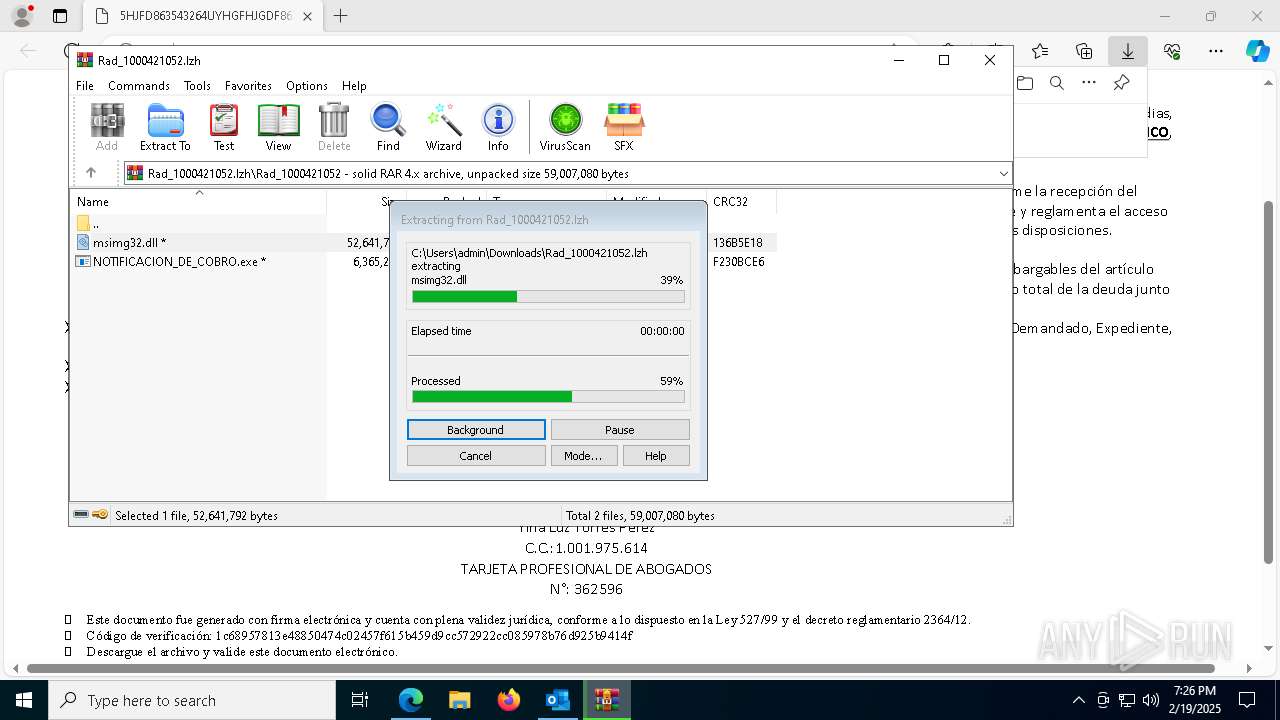The width and height of the screenshot is (1280, 720).
Task: Open Edge favorites star icon
Action: 1040,51
